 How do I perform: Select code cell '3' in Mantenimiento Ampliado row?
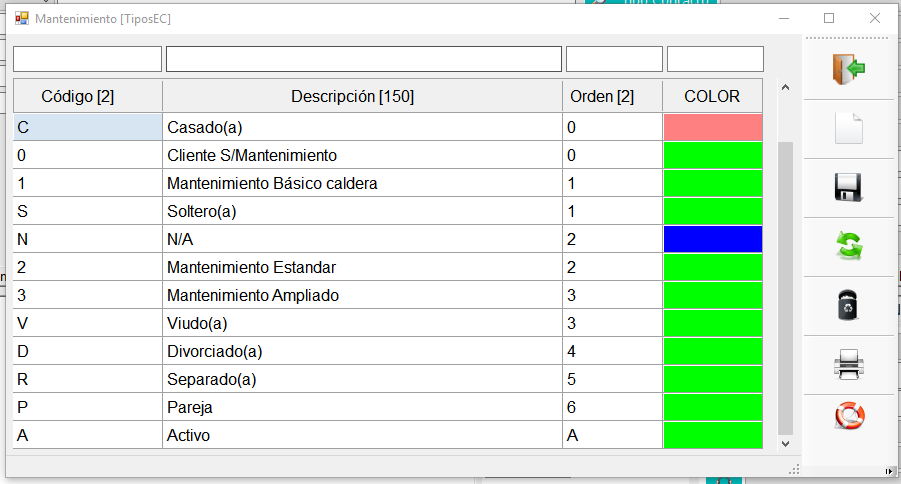coord(88,295)
